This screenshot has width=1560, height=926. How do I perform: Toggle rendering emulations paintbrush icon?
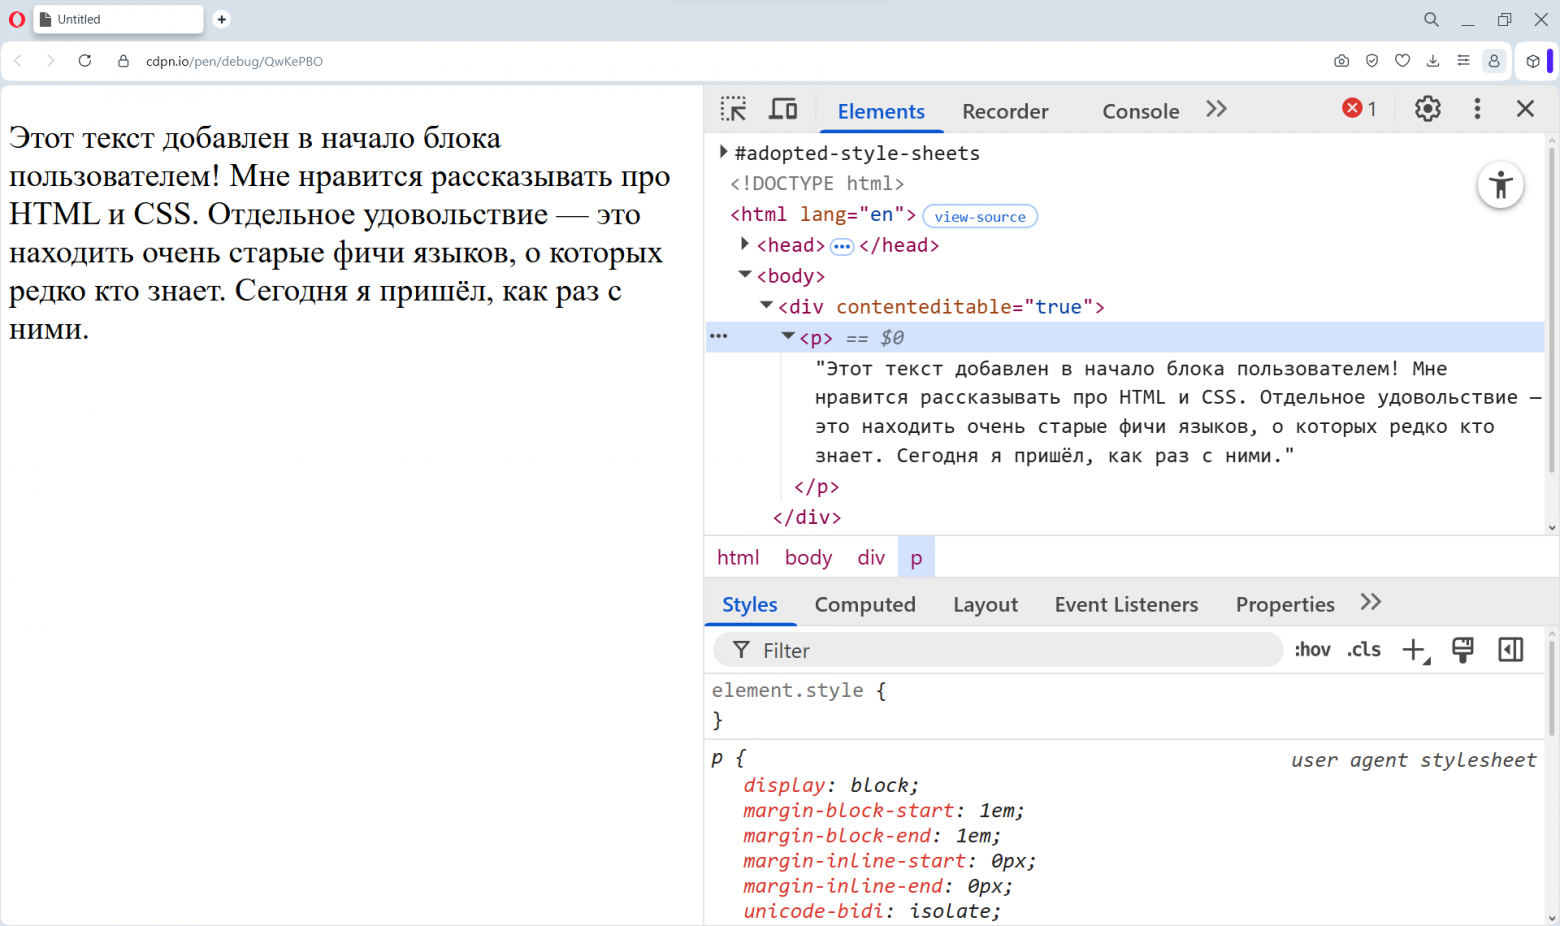pyautogui.click(x=1462, y=650)
